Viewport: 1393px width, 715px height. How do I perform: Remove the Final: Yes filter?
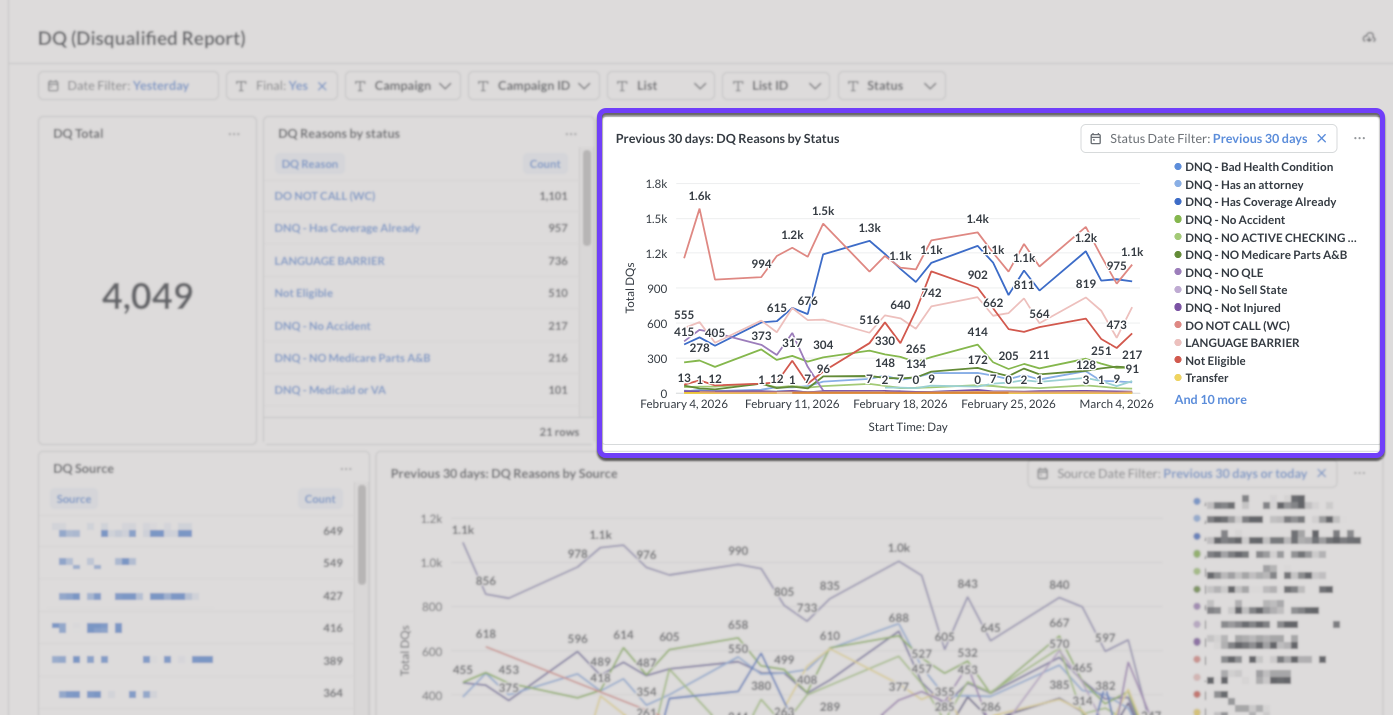pyautogui.click(x=322, y=86)
